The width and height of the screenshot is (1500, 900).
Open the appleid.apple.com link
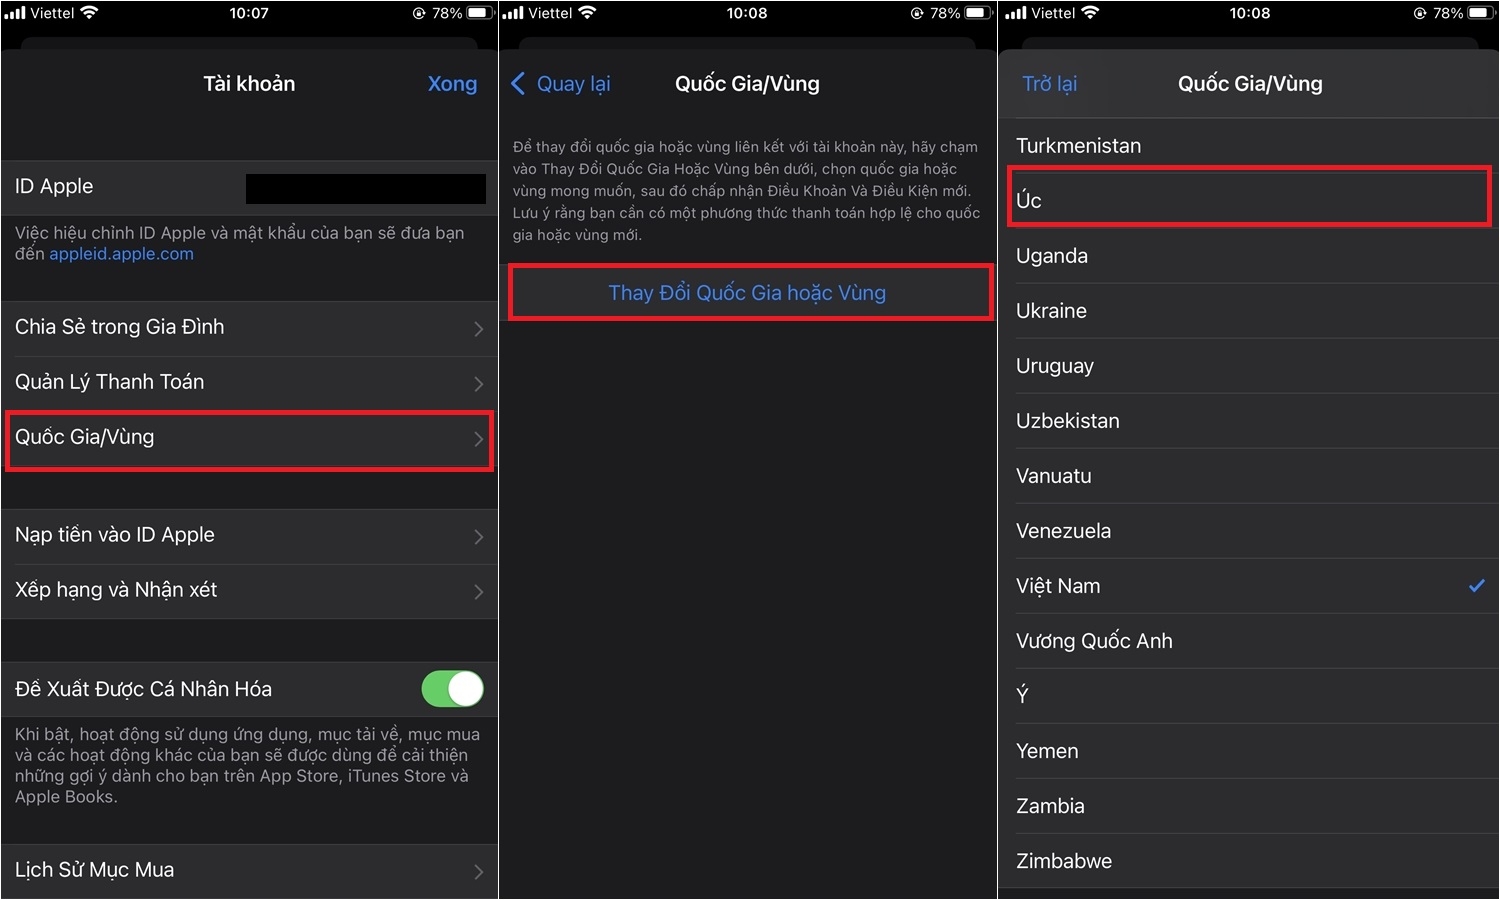pos(121,254)
